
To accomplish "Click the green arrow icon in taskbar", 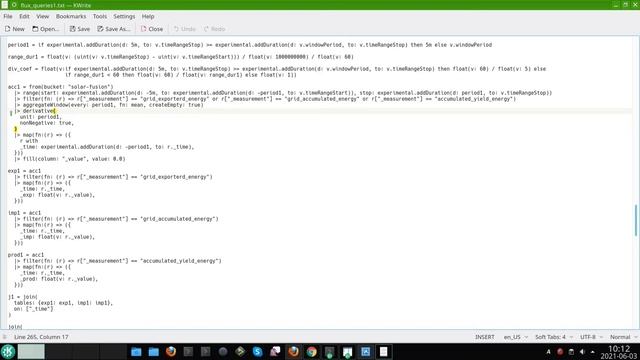I will 240,351.
